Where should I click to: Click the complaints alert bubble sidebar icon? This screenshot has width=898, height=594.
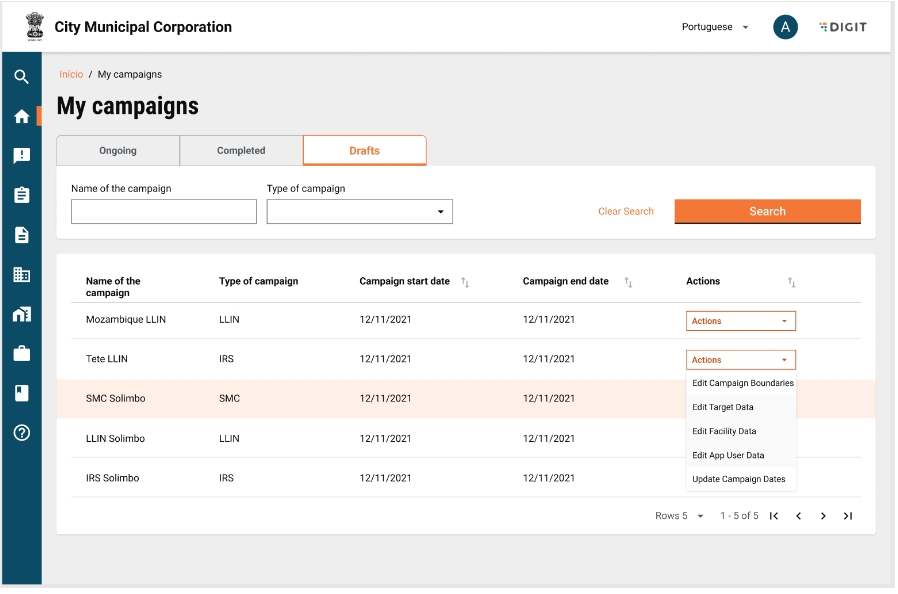21,156
